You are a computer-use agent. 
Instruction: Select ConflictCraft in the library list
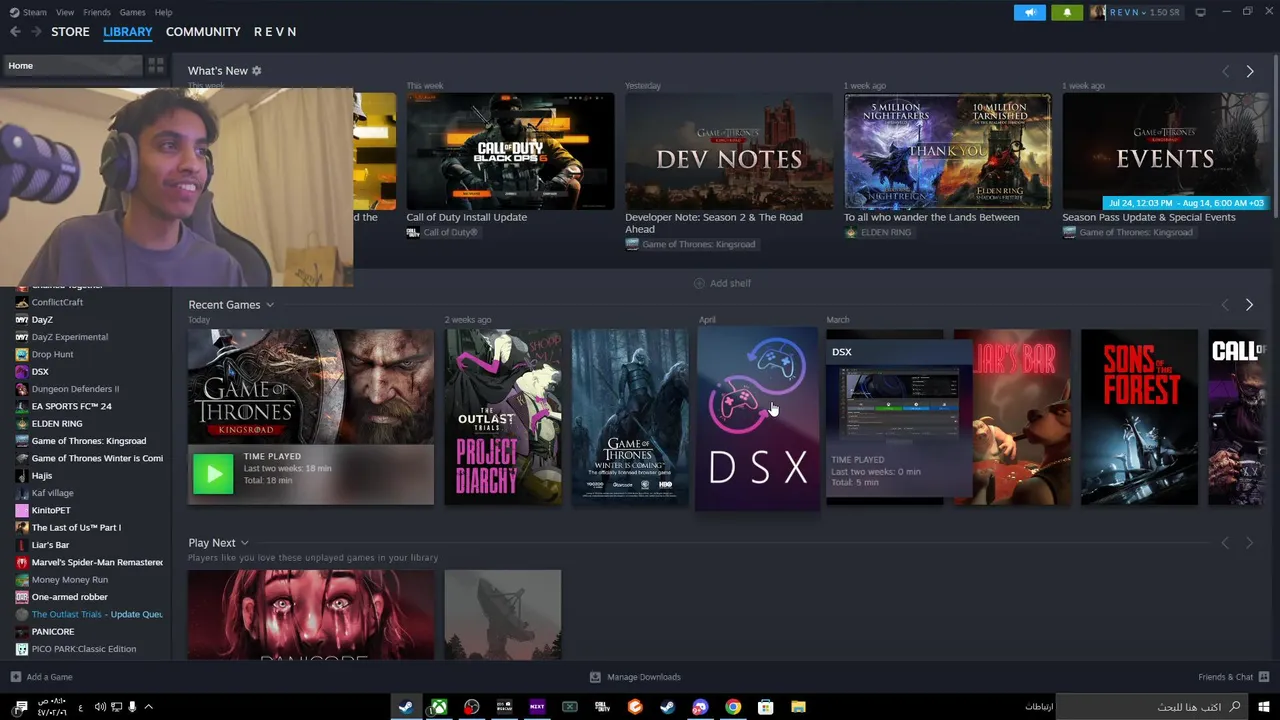(57, 302)
